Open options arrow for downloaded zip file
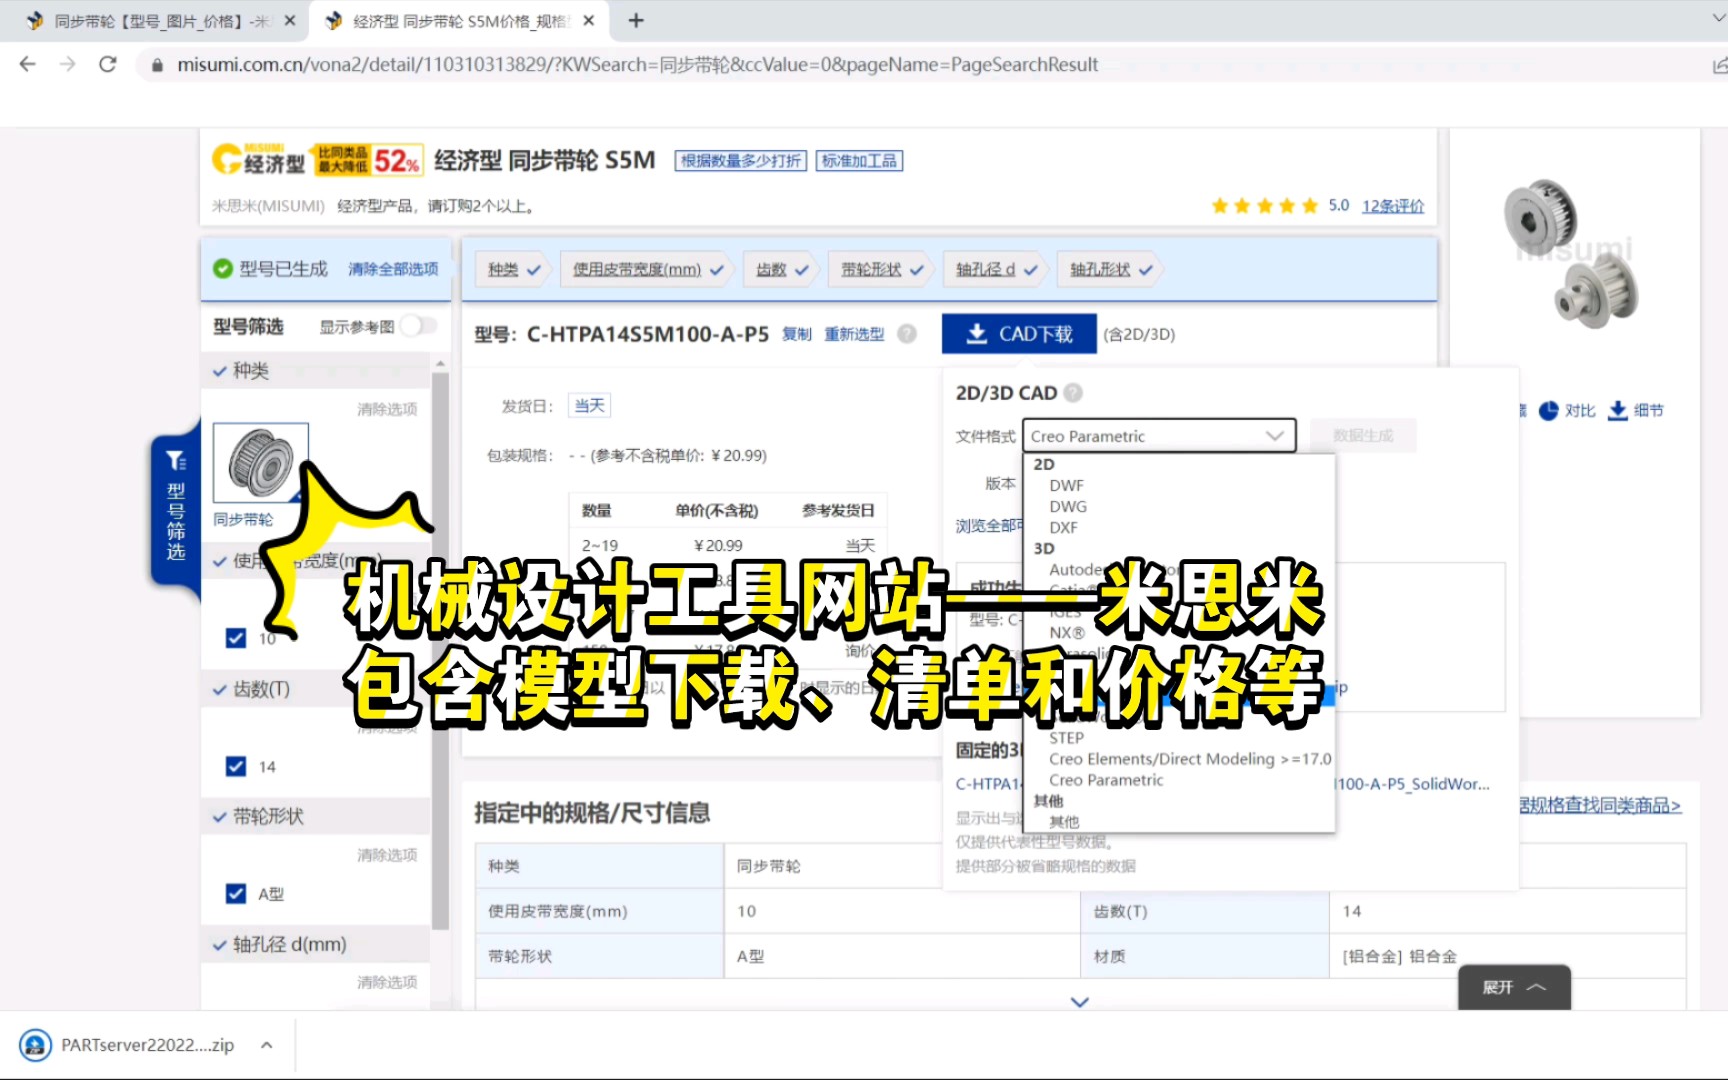 [267, 1045]
